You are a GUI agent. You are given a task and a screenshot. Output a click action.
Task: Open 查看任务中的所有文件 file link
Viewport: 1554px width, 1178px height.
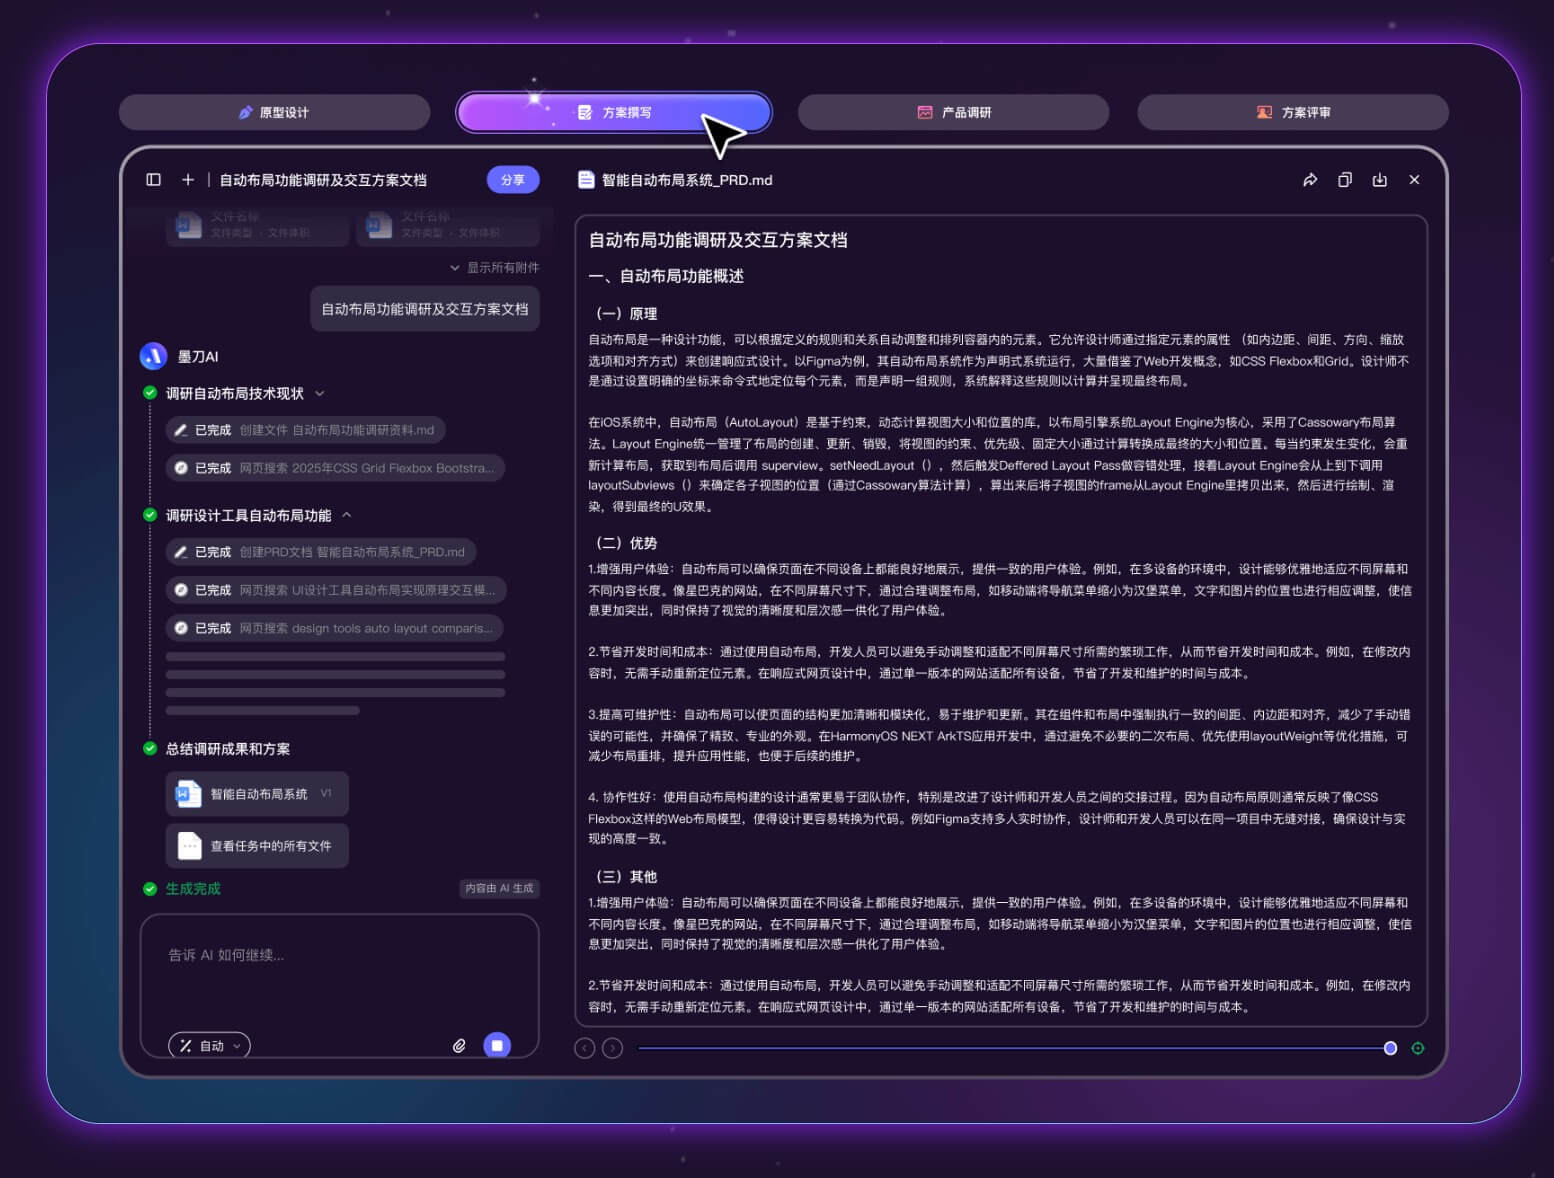tap(257, 845)
